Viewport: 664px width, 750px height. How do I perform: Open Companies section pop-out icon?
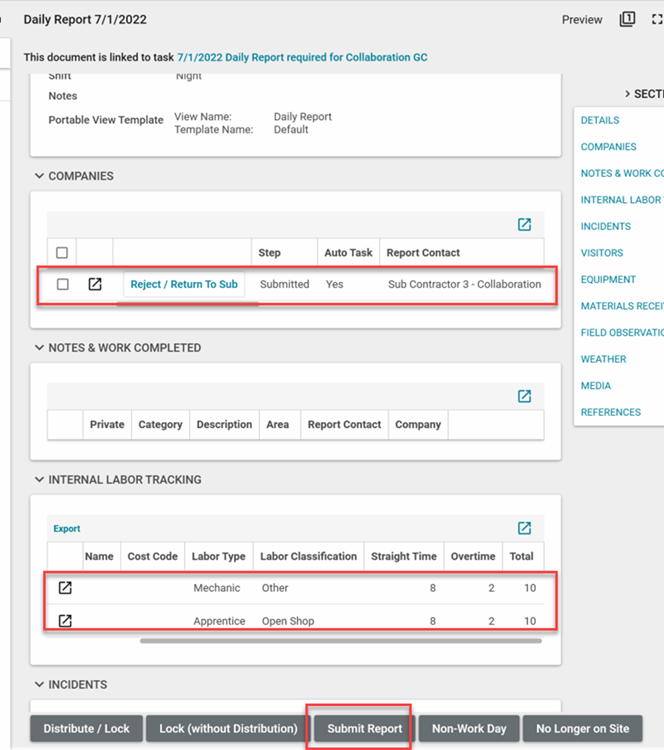coord(524,225)
